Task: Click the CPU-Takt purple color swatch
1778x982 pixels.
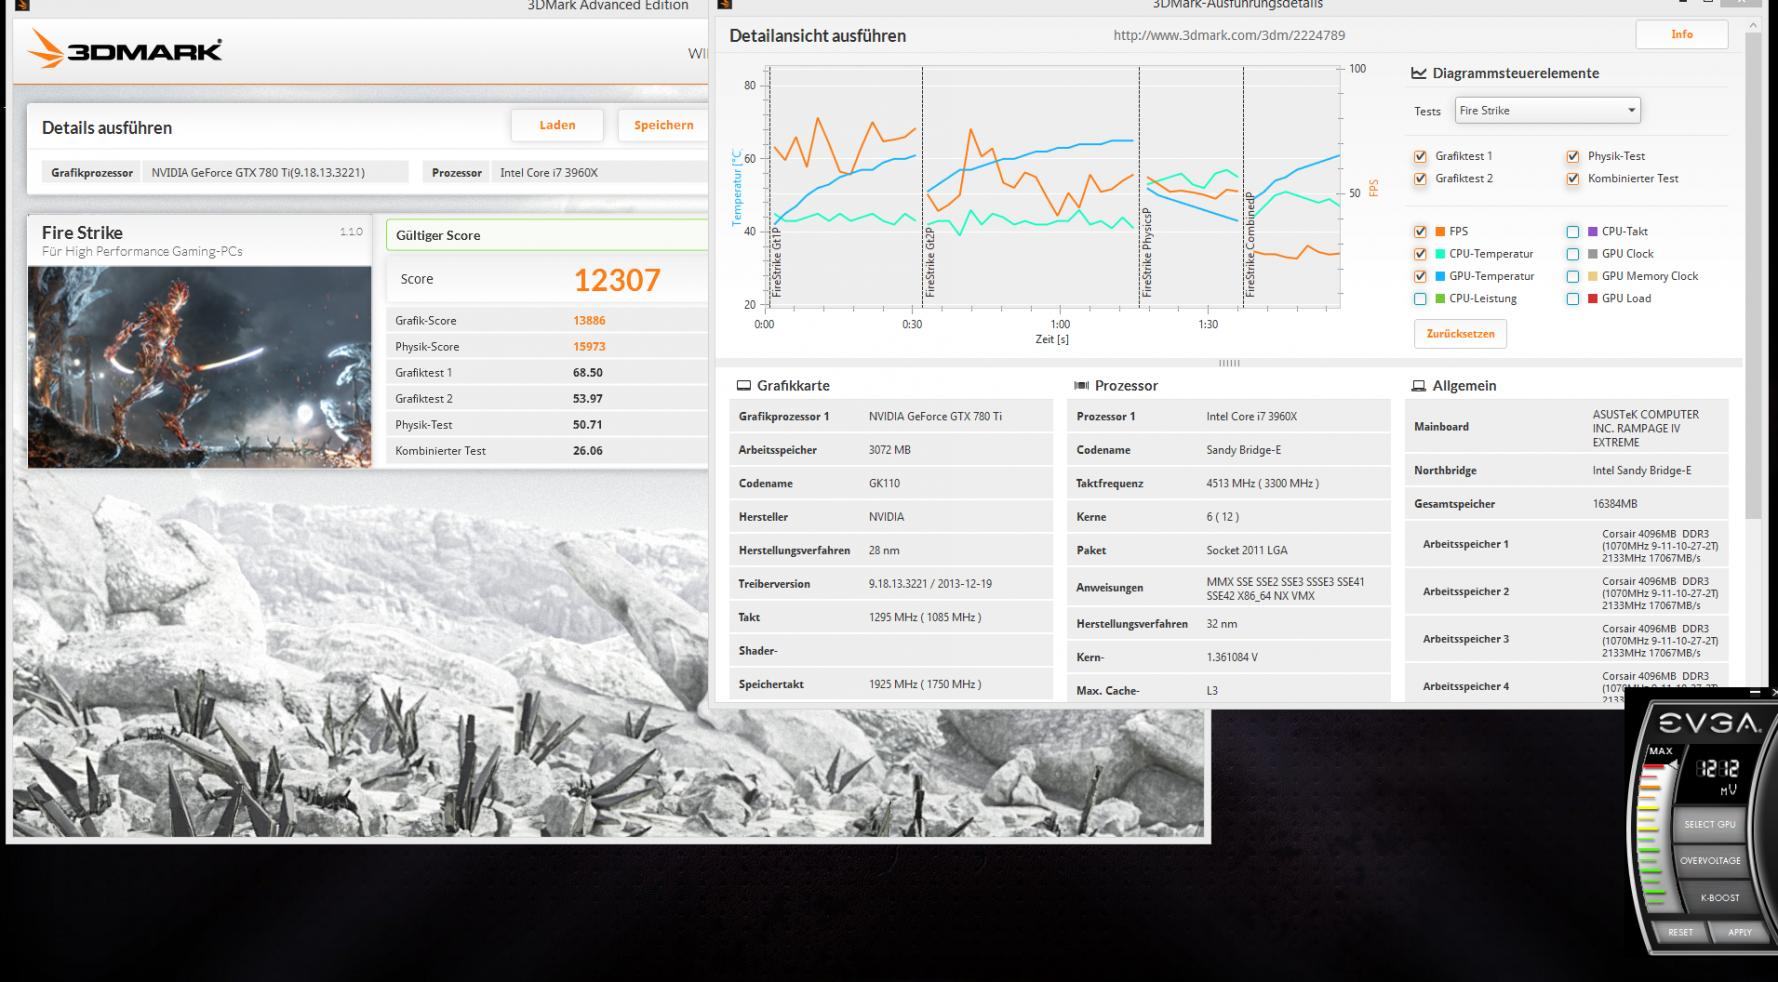Action: [x=1593, y=231]
